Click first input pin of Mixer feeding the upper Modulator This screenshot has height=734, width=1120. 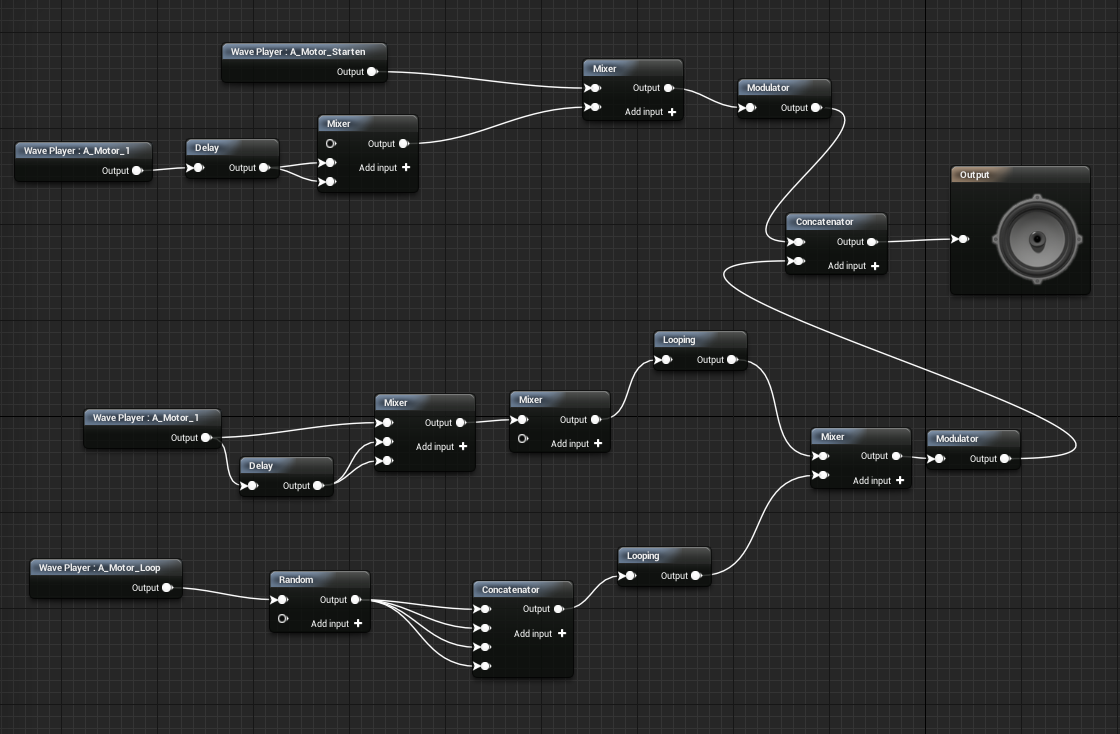[594, 88]
